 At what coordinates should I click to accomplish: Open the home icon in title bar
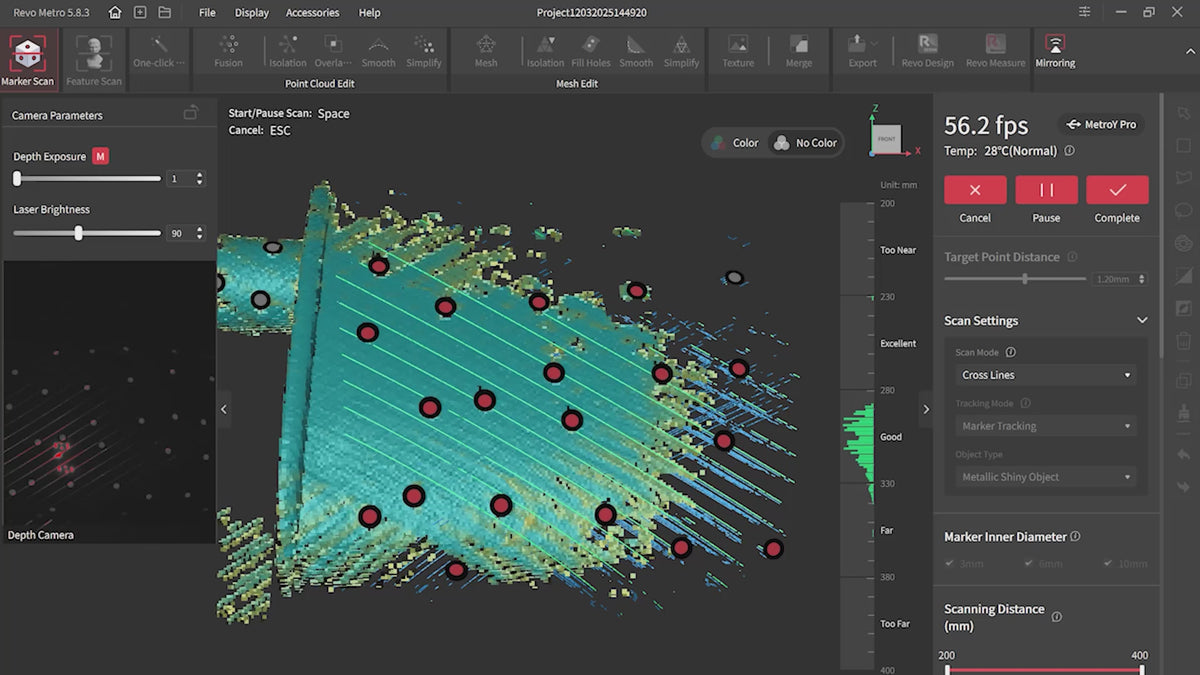(115, 12)
